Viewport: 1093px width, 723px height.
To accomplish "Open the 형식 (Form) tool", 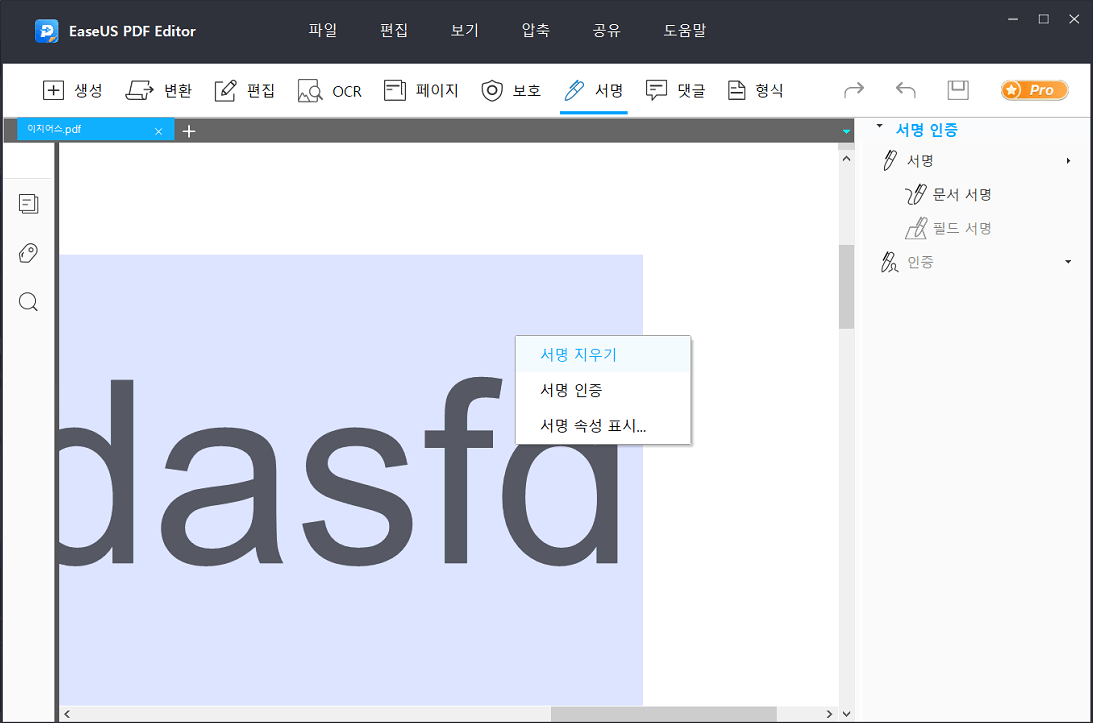I will coord(737,91).
